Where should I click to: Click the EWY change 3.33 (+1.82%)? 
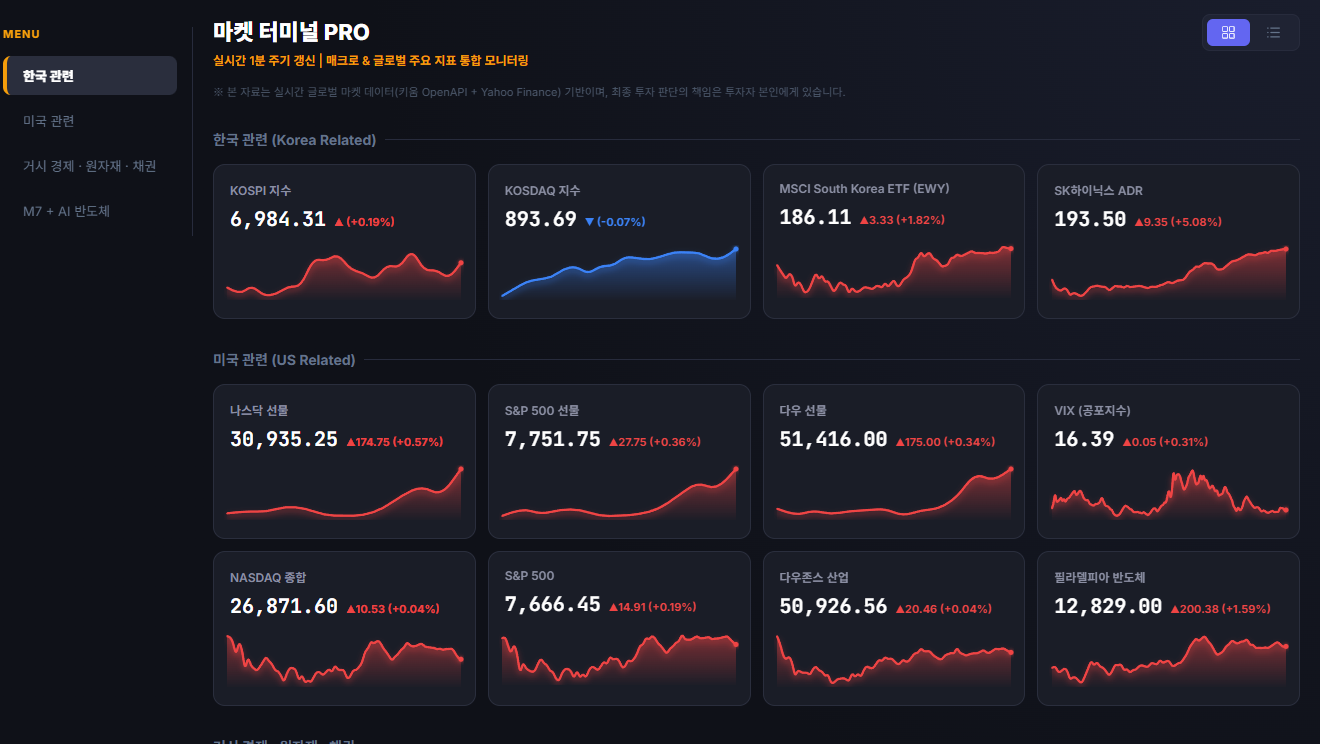tap(902, 220)
